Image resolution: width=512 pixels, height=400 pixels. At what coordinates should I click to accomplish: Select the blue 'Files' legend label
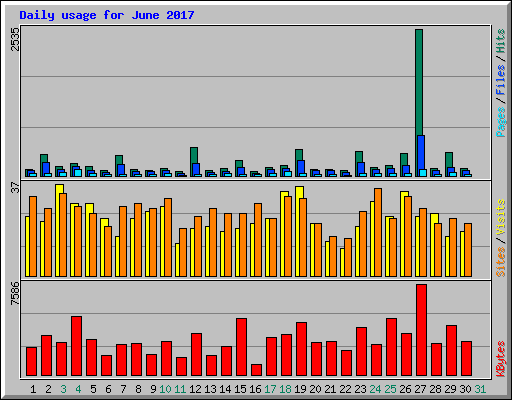tap(501, 80)
